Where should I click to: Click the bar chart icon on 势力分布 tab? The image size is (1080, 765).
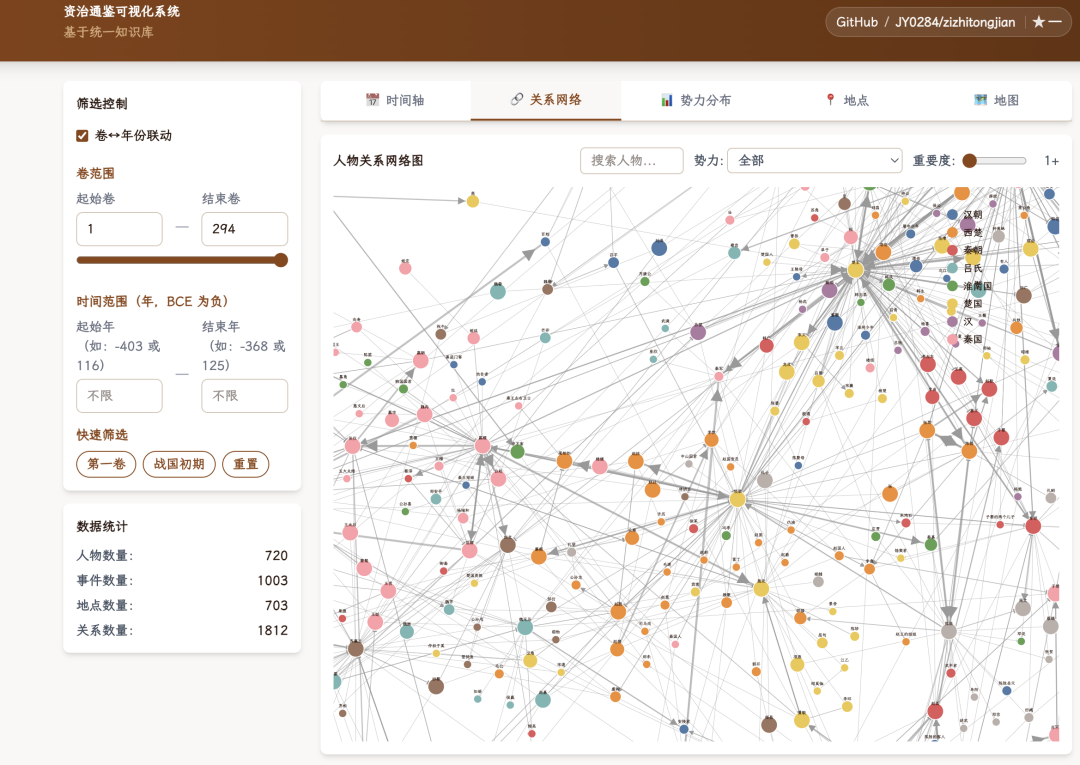pyautogui.click(x=667, y=100)
